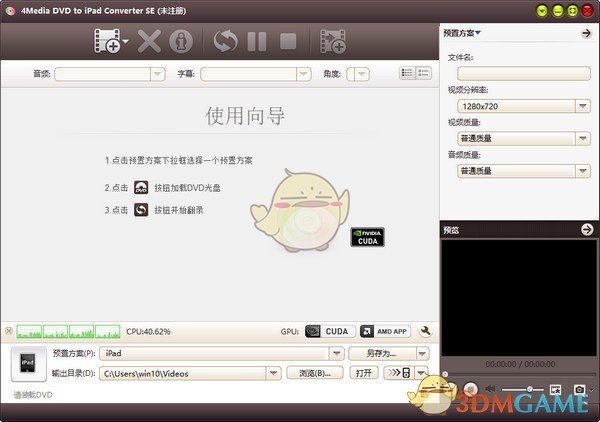
Task: Click the CPU:40.62% usage text
Action: 148,332
